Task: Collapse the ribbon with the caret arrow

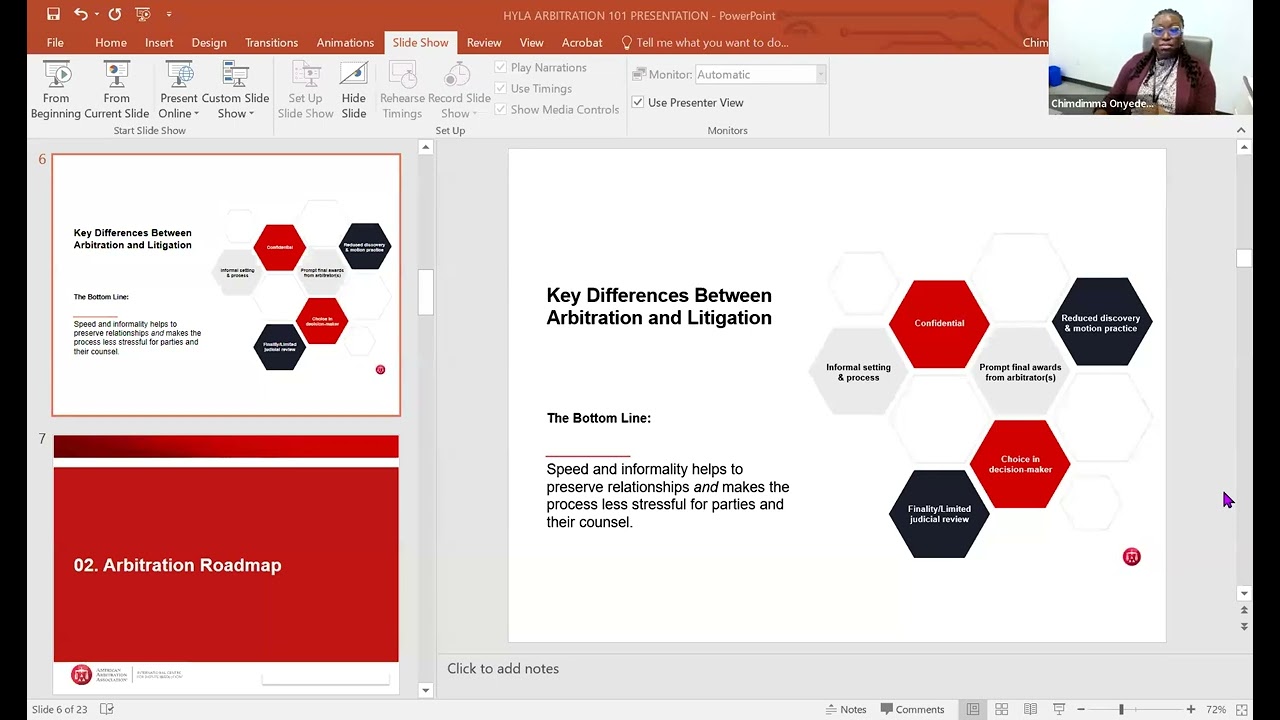Action: pyautogui.click(x=1241, y=130)
